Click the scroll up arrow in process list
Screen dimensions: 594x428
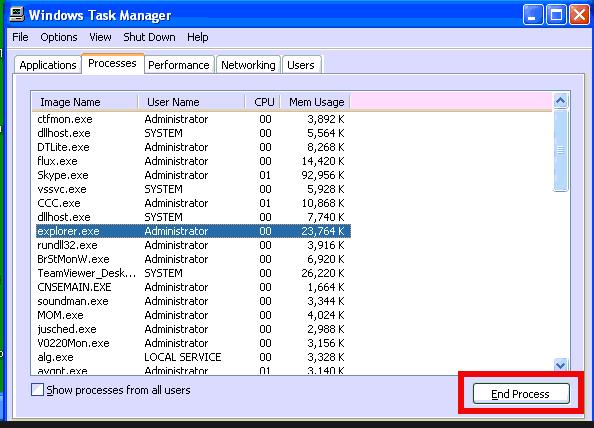coord(560,101)
